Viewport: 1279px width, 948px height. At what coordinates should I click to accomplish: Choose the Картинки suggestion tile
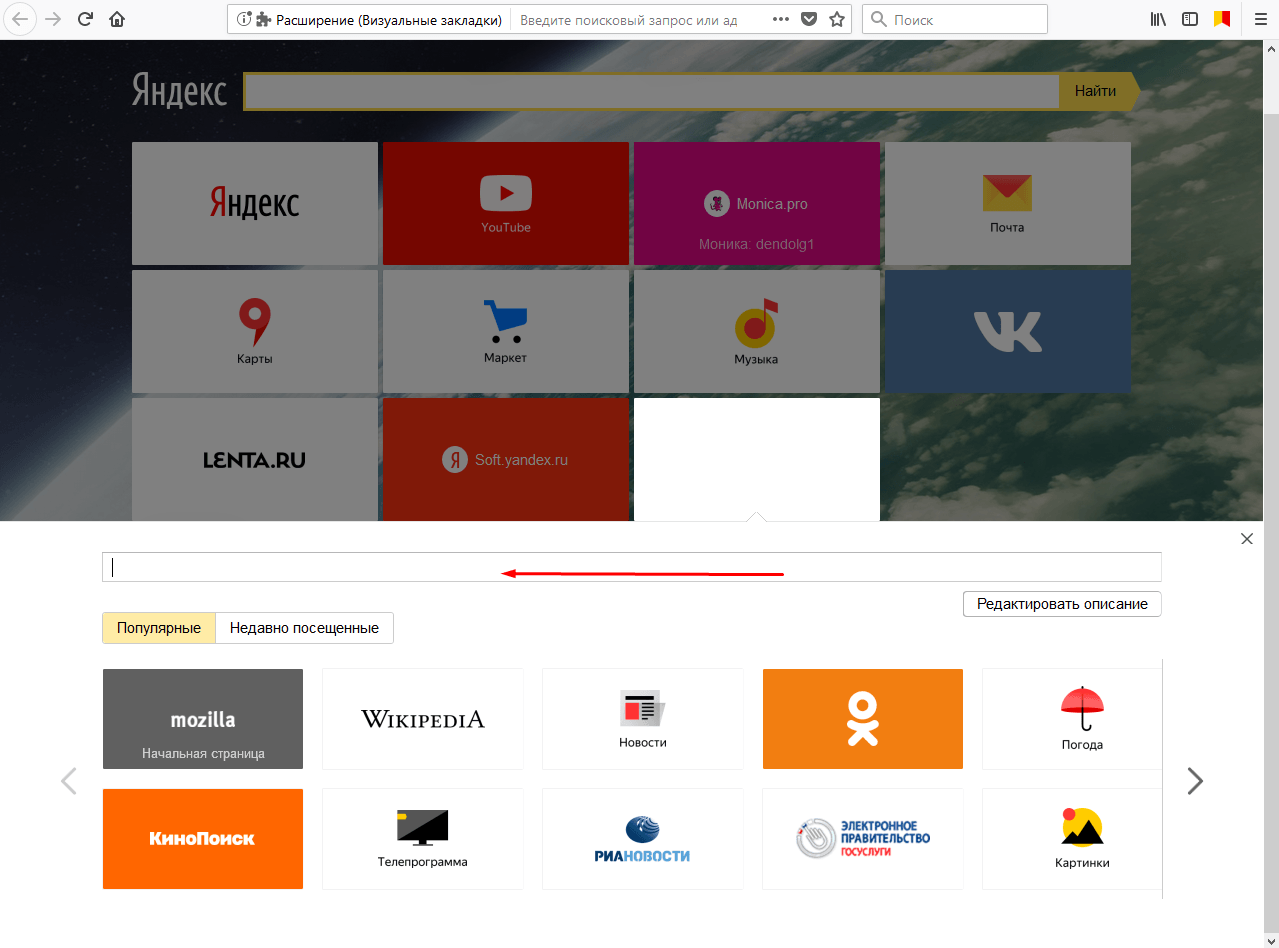point(1072,839)
